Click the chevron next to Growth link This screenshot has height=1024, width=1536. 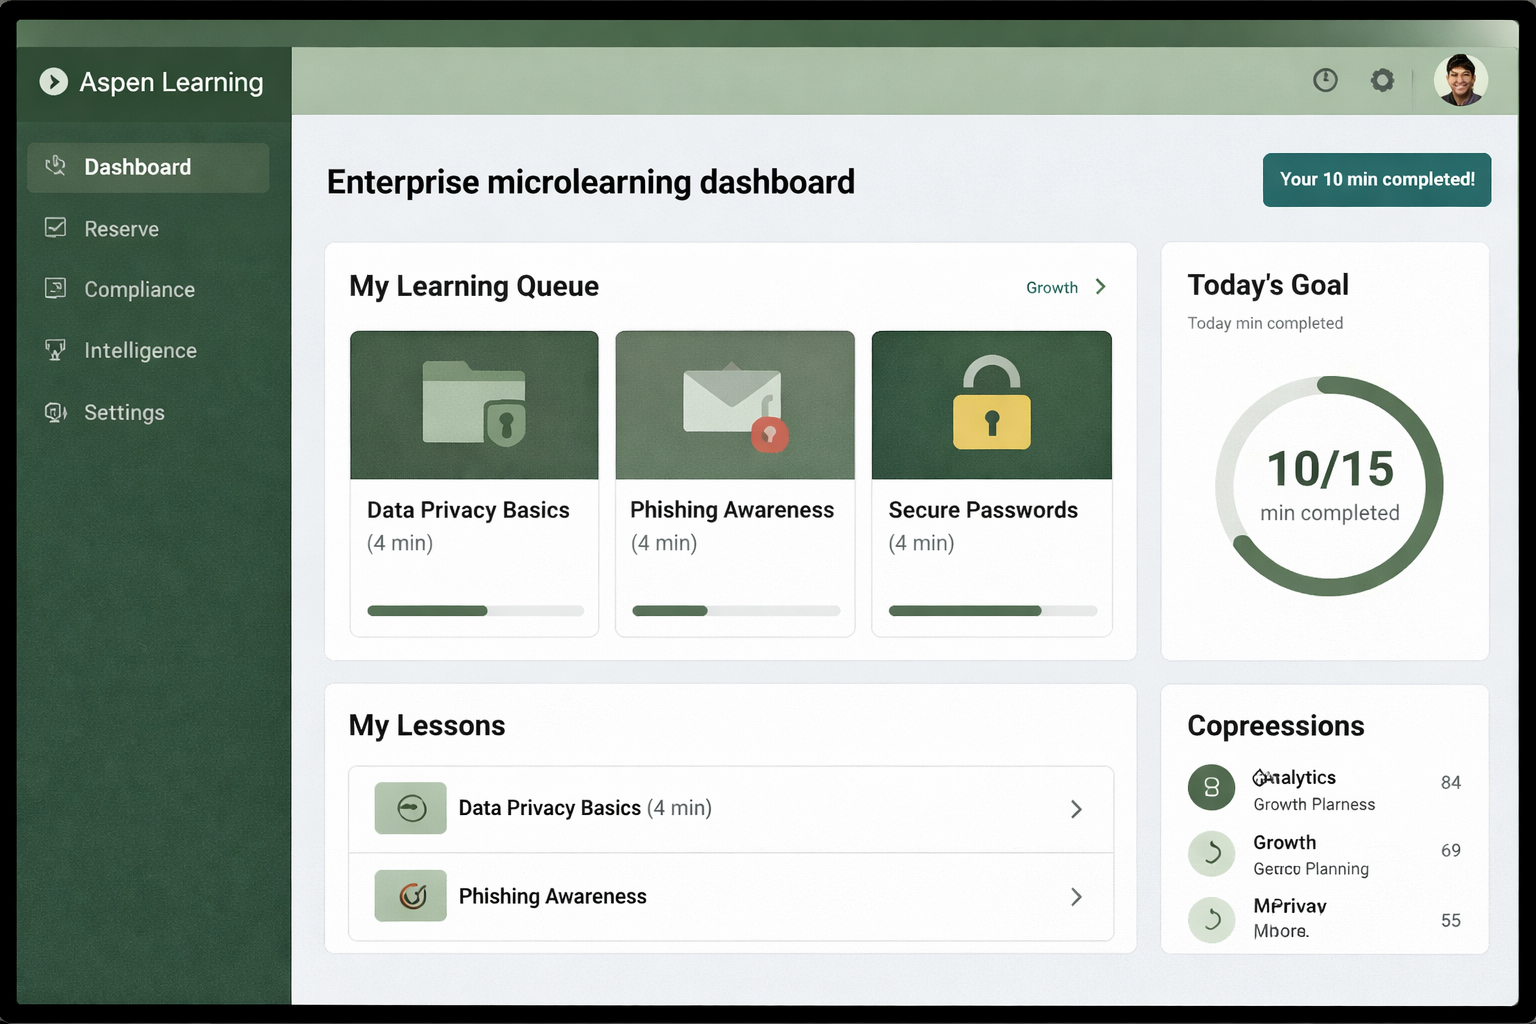coord(1101,287)
